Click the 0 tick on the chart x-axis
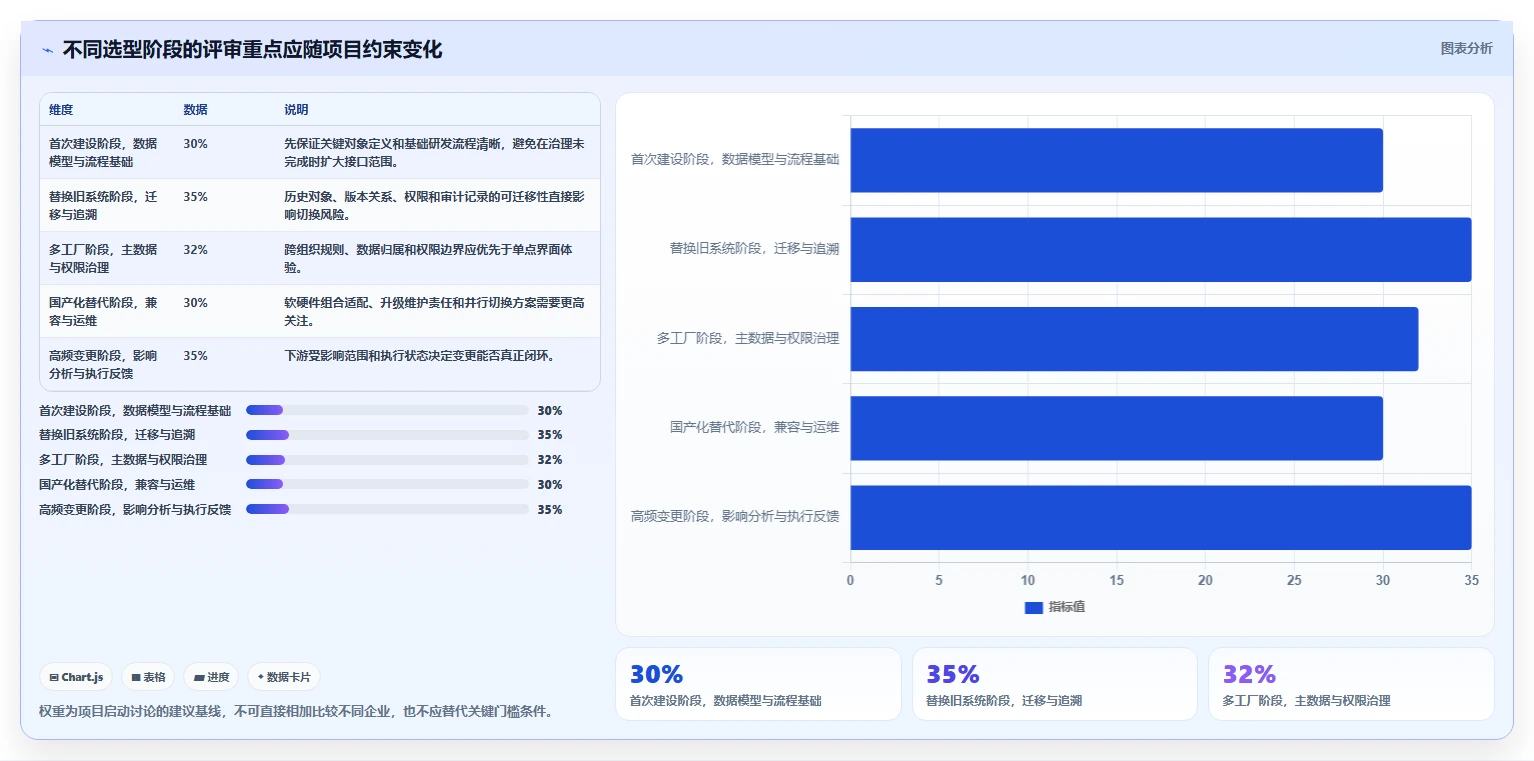 [x=850, y=580]
